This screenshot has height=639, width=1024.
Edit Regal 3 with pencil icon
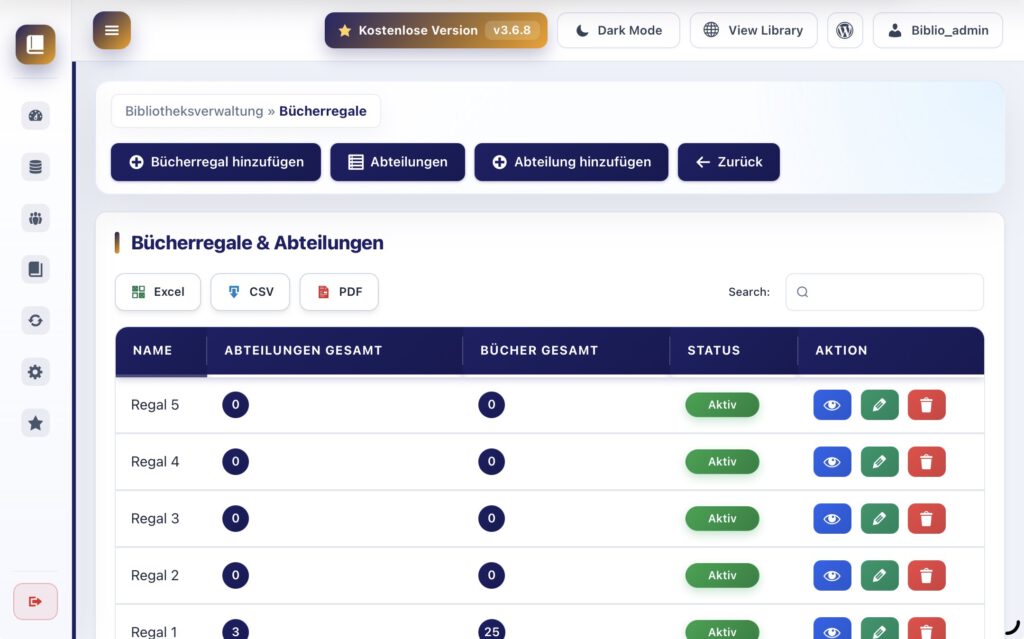(x=879, y=519)
